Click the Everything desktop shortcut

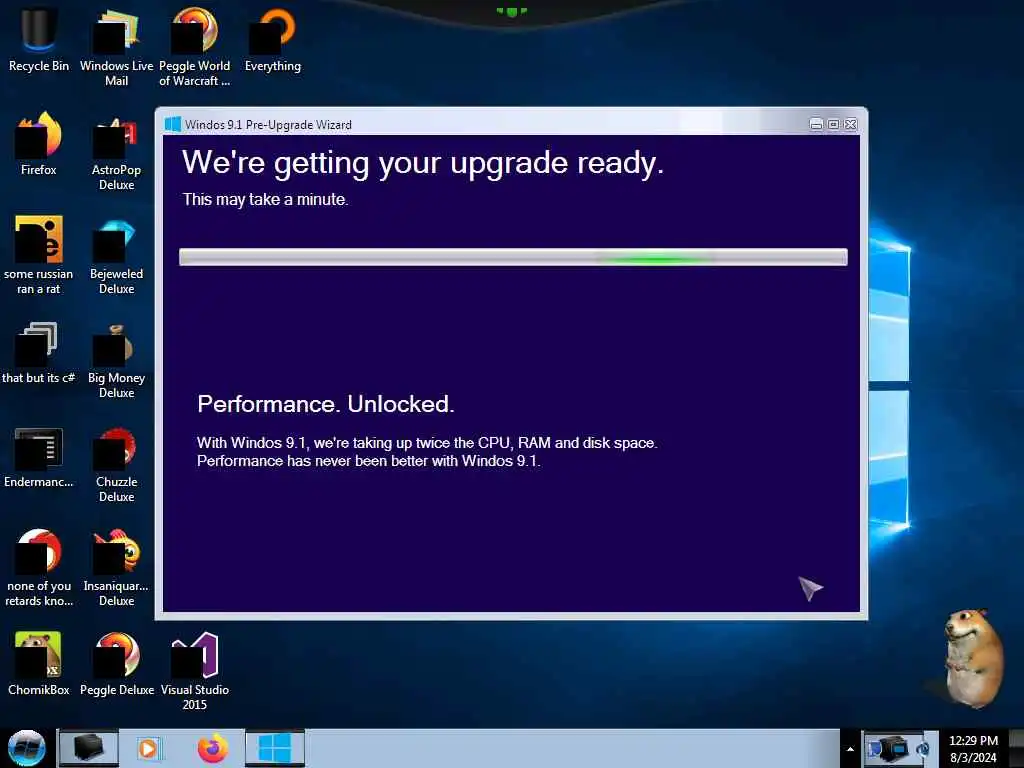[x=272, y=40]
